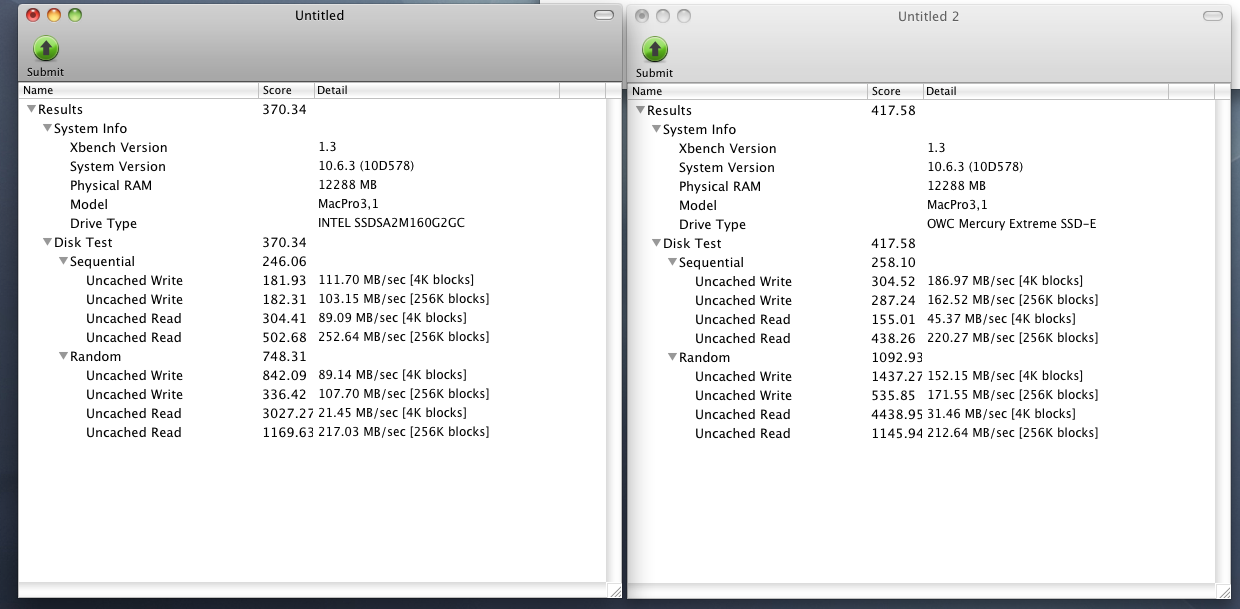Click the close button of Untitled window
The image size is (1240, 609).
tap(33, 15)
